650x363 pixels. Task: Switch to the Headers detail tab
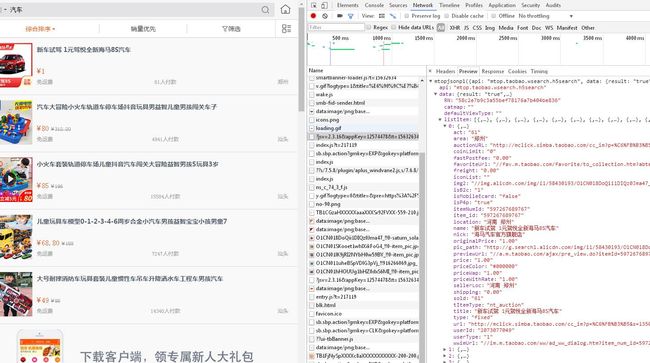pos(445,71)
